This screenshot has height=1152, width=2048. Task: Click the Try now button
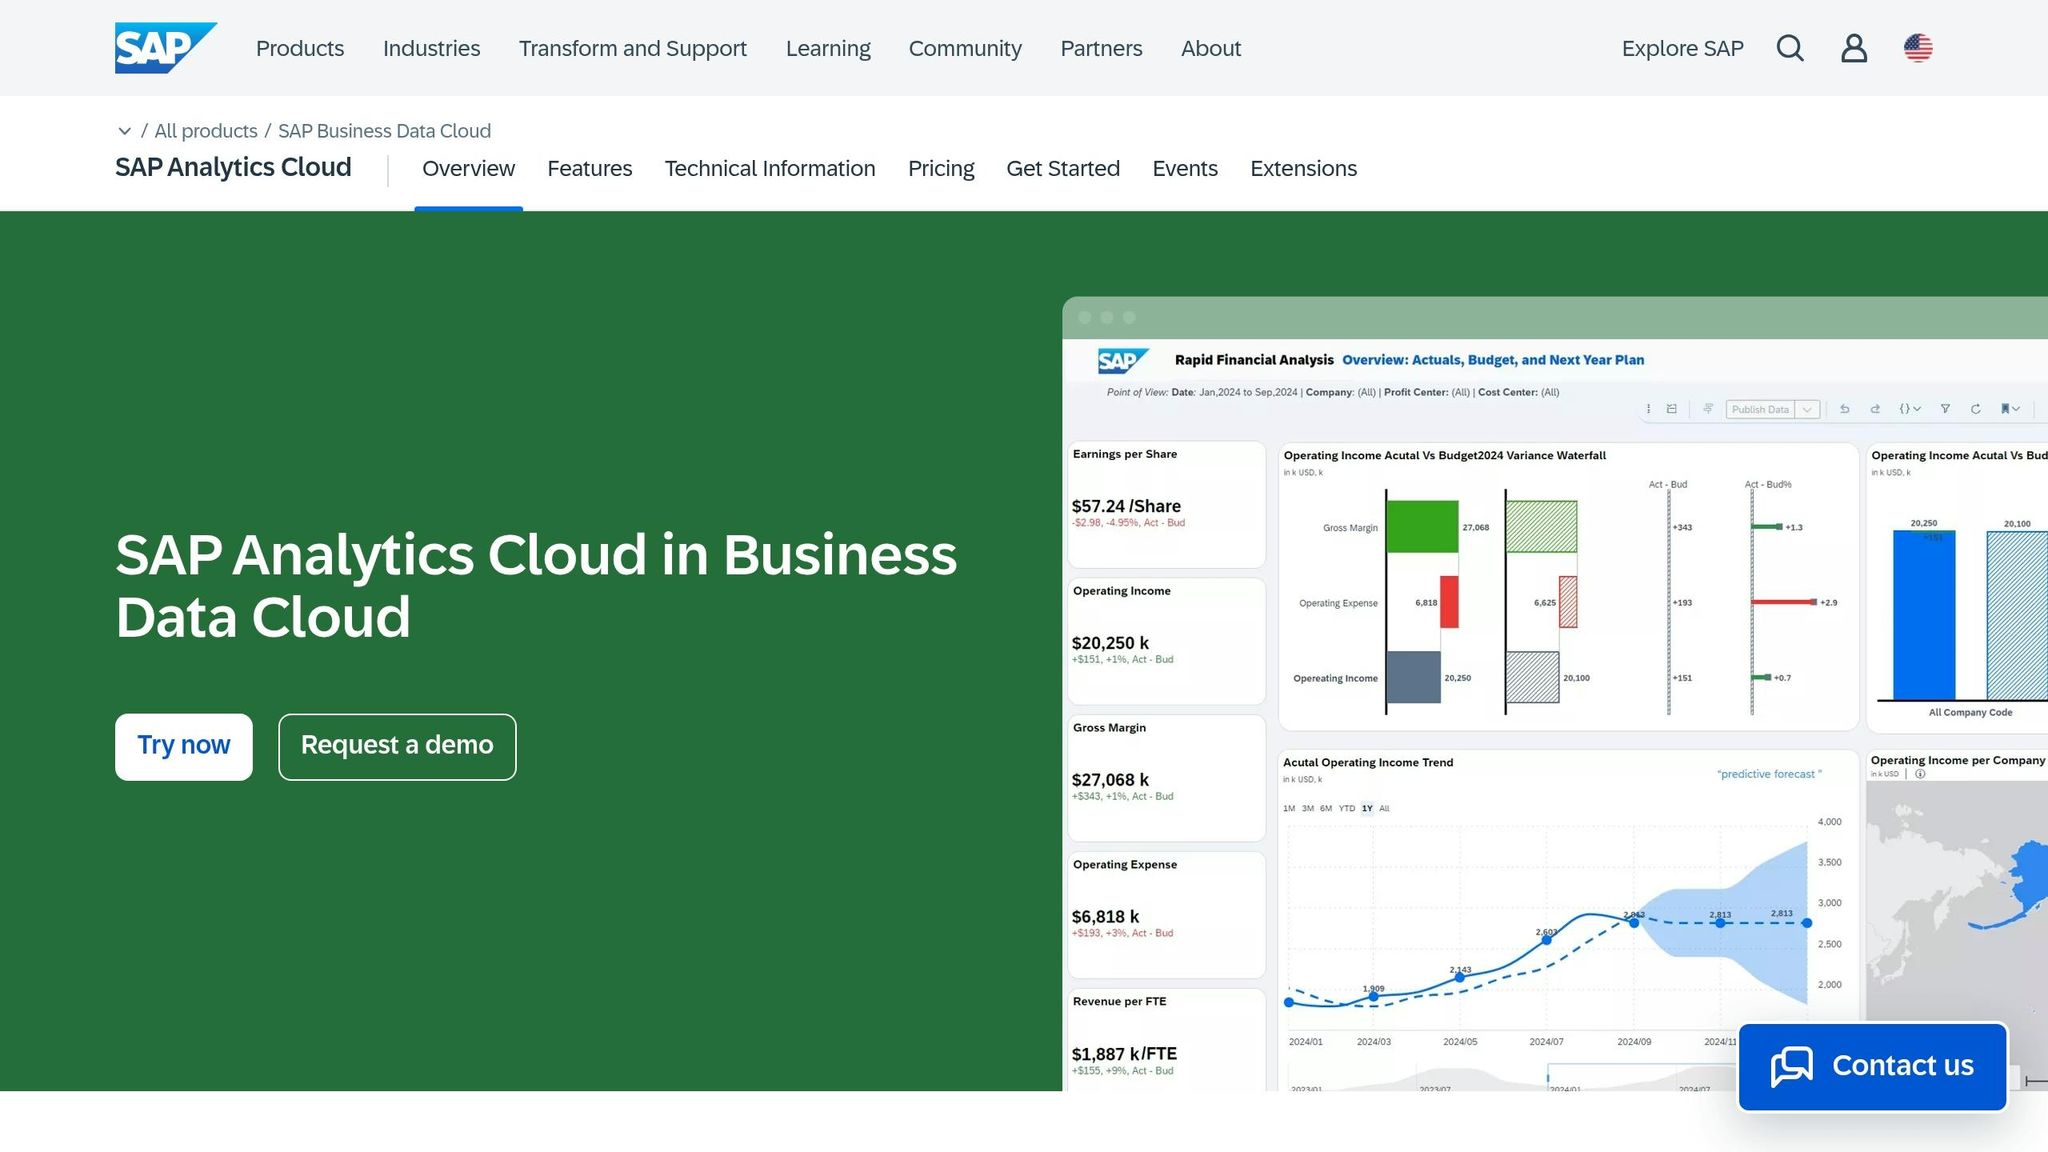[183, 746]
